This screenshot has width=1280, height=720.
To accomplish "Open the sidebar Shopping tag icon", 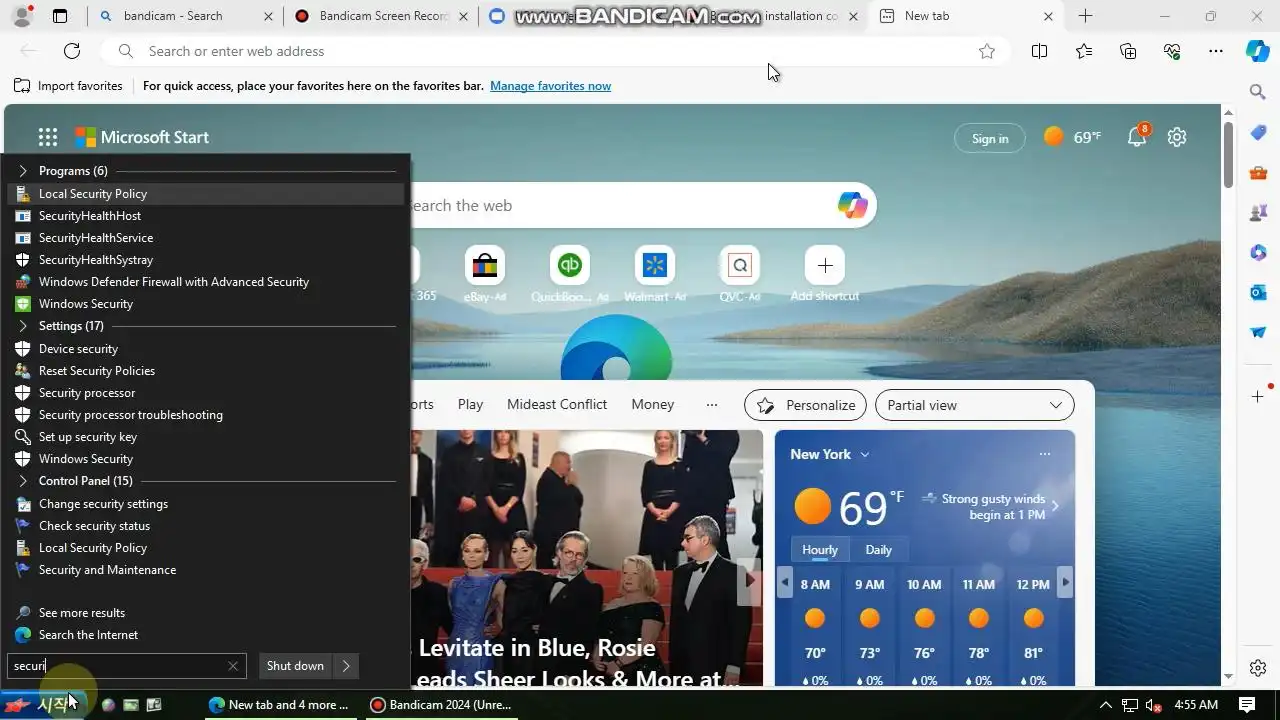I will coord(1258,133).
